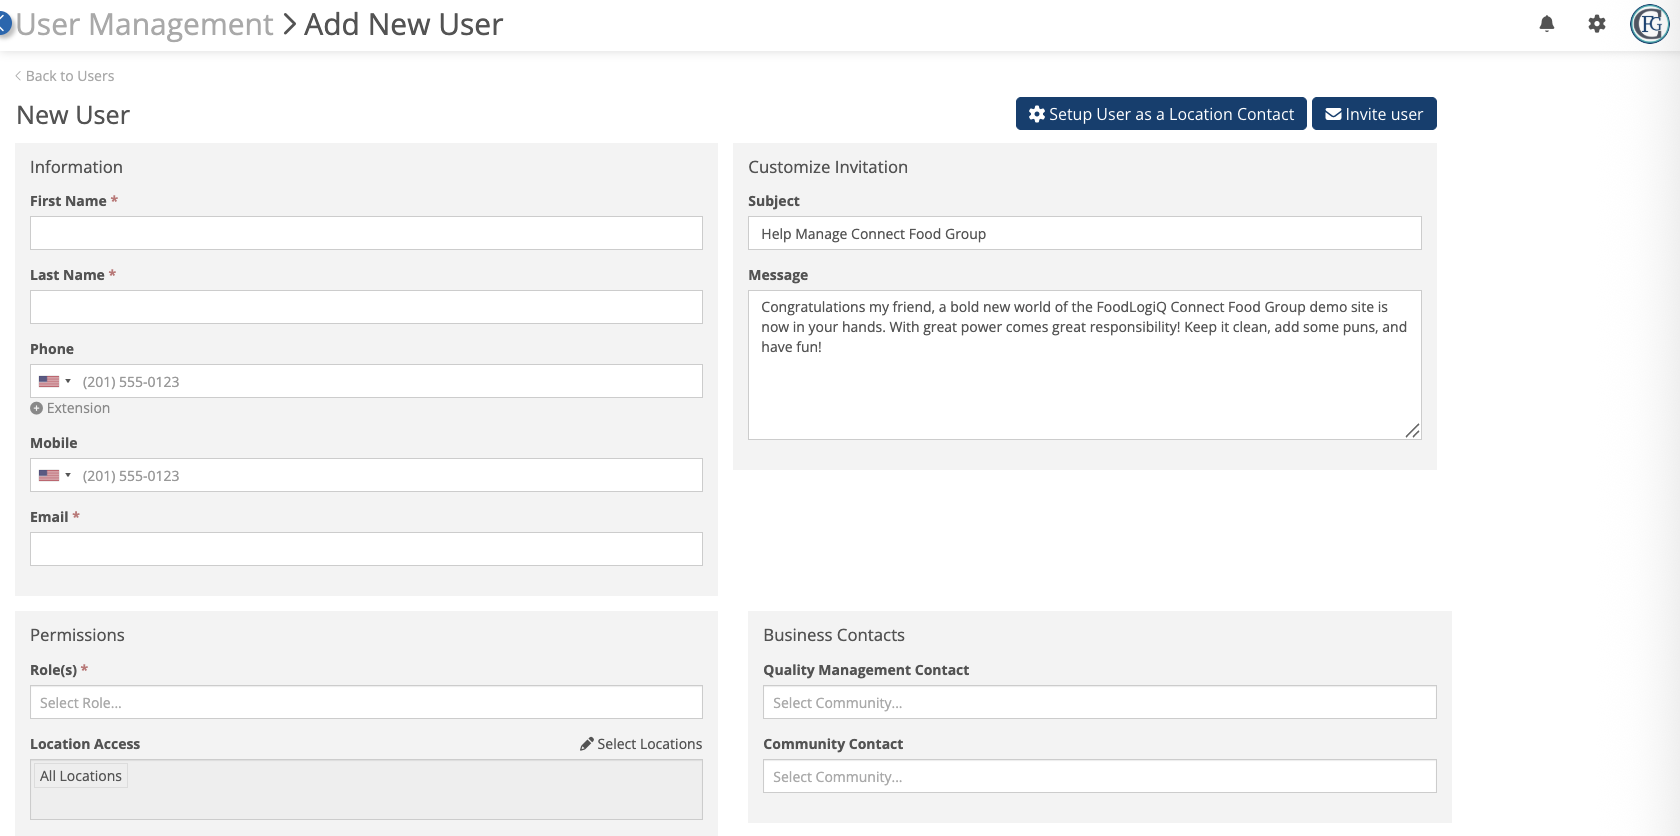Open the settings gear icon

coord(1597,24)
